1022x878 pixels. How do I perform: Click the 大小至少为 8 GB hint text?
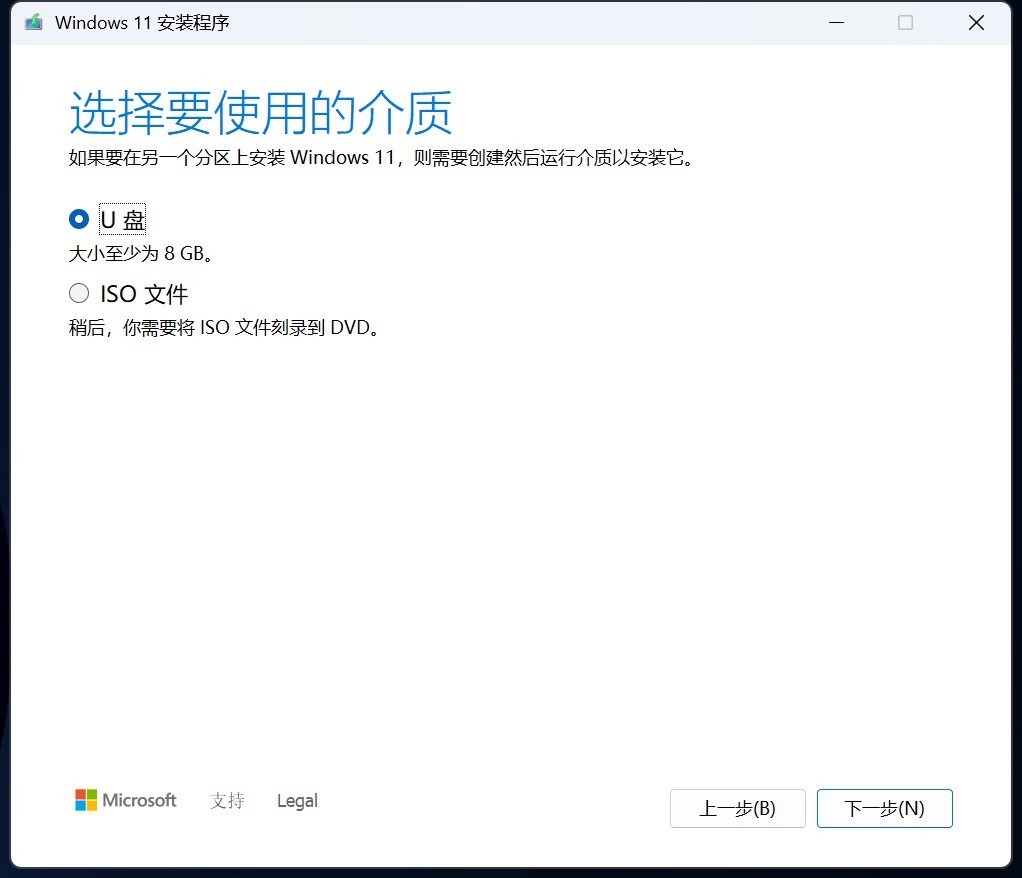click(141, 253)
